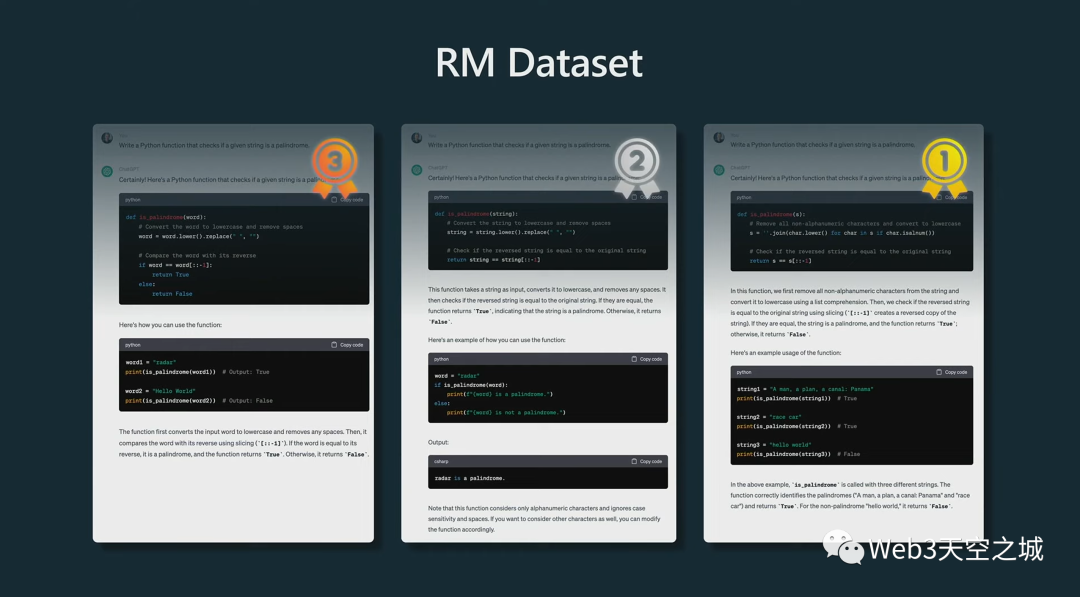
Task: Click code line "if word == word[::-1]:"
Action: coord(175,265)
